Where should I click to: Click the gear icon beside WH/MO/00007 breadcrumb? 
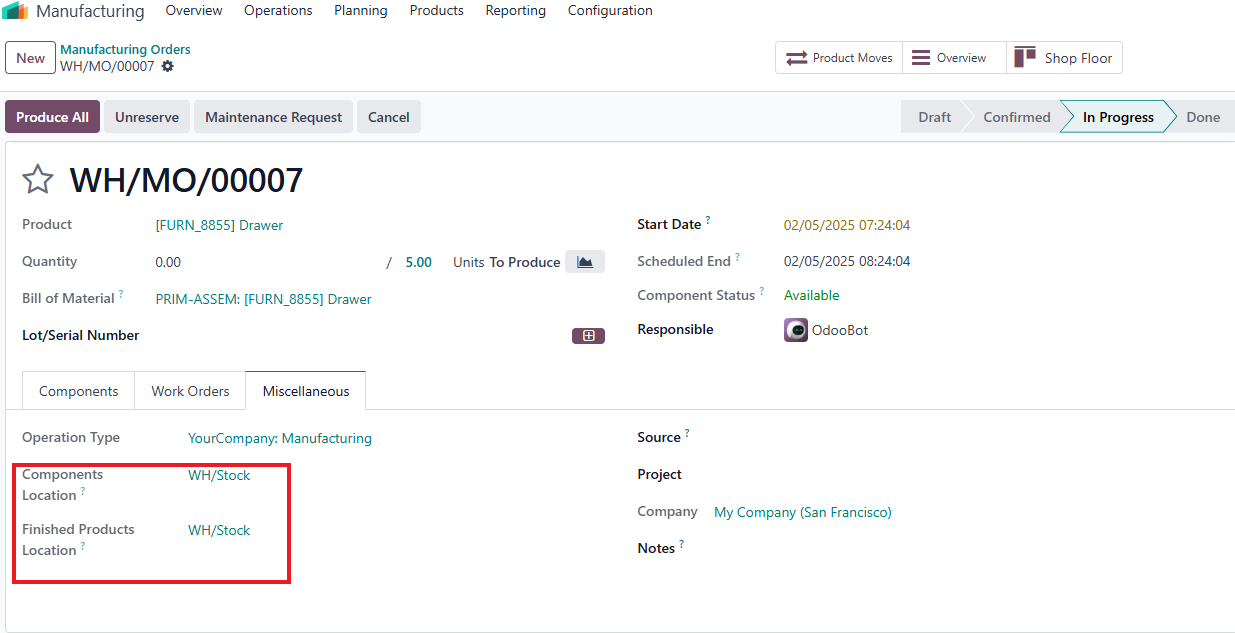(x=167, y=66)
